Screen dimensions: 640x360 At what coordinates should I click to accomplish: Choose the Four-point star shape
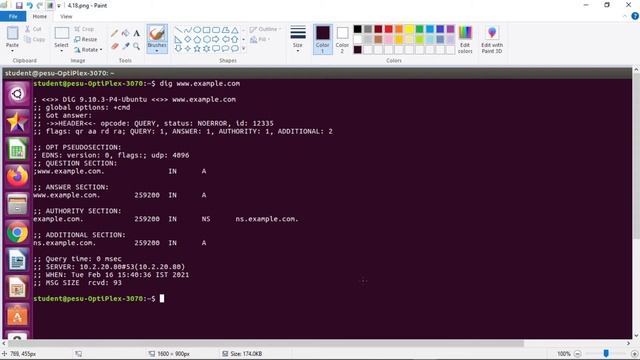[188, 49]
